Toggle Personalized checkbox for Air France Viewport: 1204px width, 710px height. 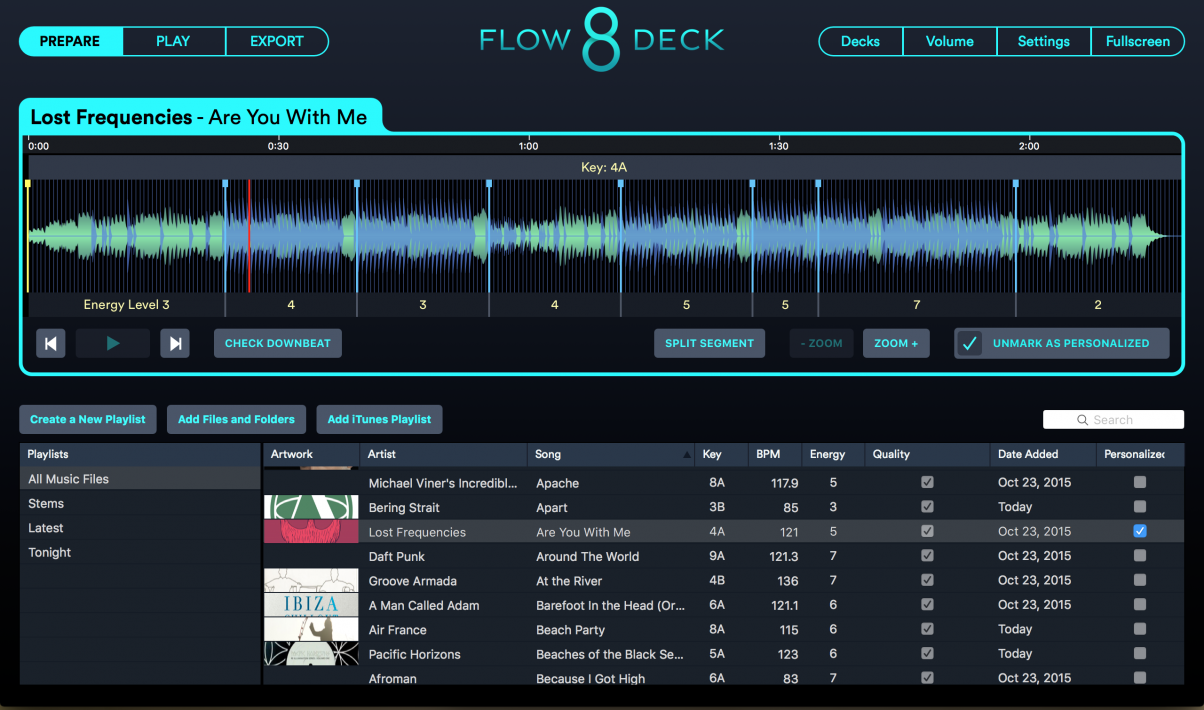(x=1140, y=629)
